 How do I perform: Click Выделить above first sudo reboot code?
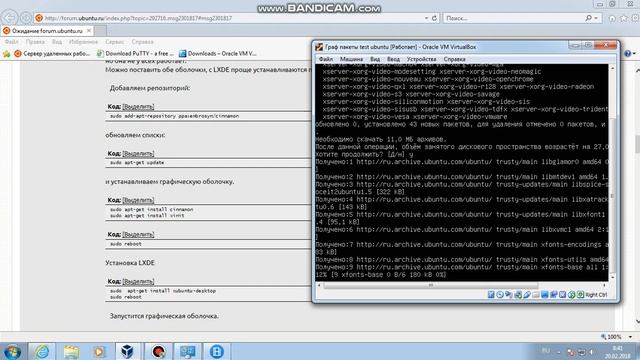tap(138, 234)
